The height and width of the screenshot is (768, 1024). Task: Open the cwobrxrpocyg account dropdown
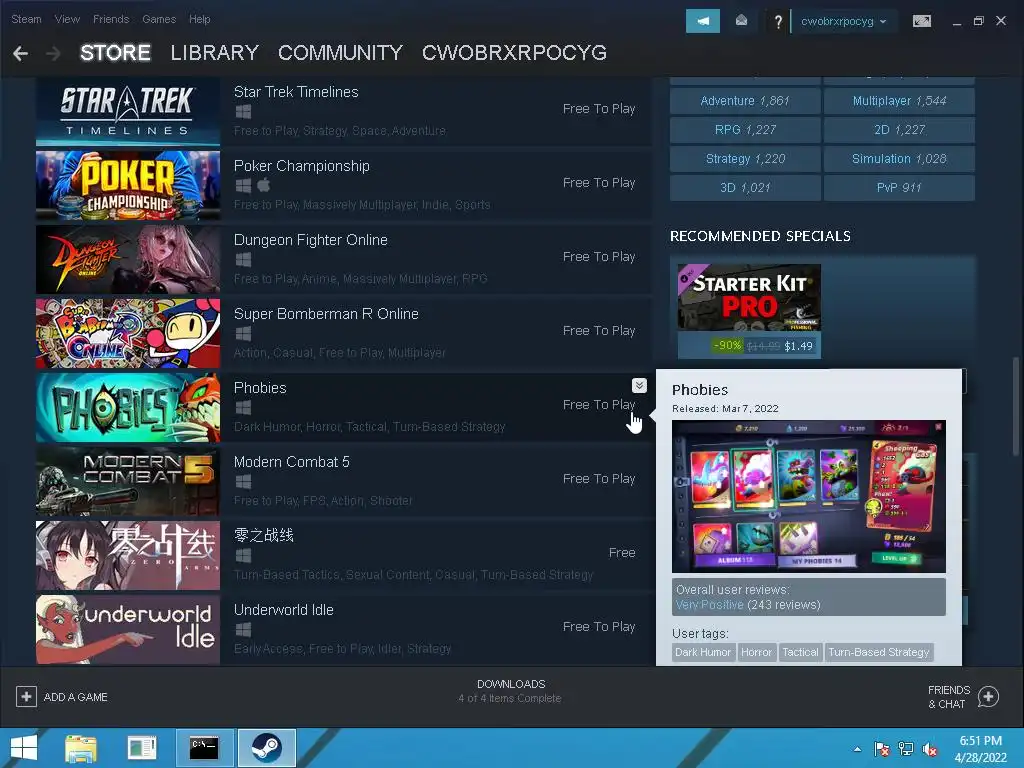(x=843, y=21)
